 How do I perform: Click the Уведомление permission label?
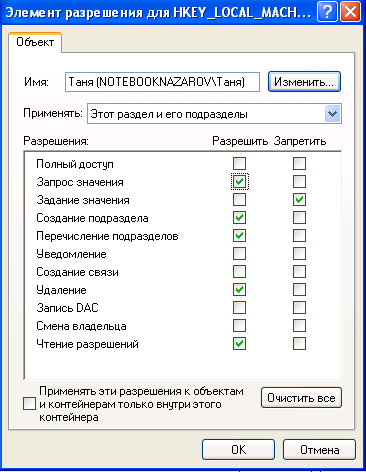[x=71, y=254]
